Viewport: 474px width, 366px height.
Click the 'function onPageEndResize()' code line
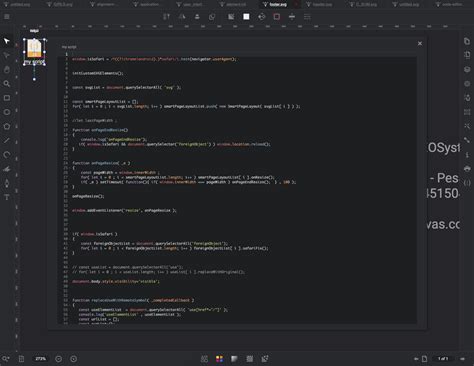(x=100, y=130)
